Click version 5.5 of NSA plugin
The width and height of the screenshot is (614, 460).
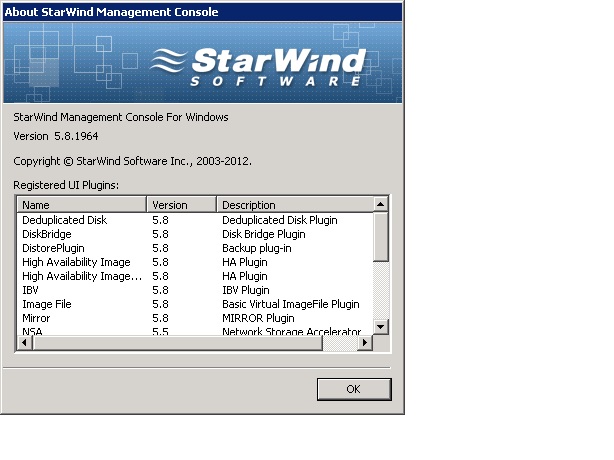(160, 332)
